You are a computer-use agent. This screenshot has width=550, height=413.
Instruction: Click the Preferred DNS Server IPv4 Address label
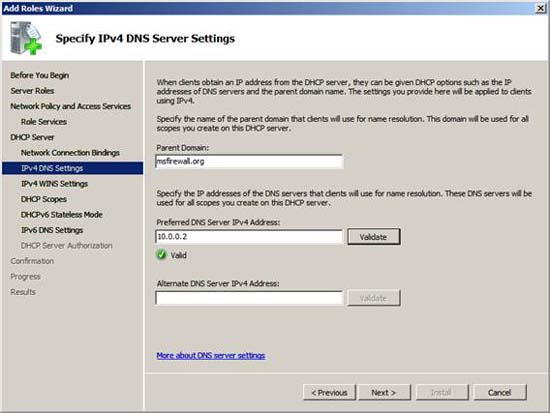click(218, 222)
